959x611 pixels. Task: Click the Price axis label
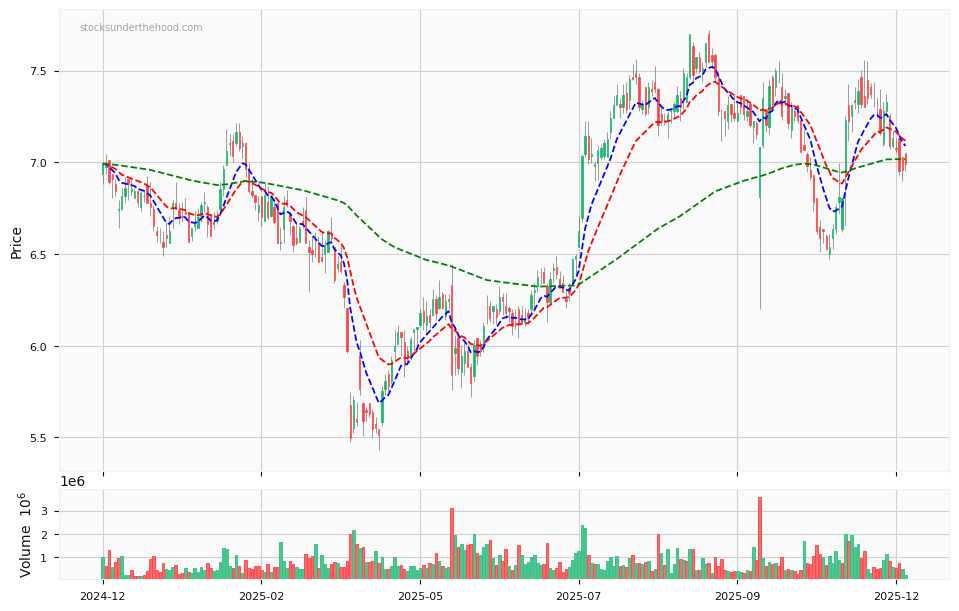(x=16, y=240)
